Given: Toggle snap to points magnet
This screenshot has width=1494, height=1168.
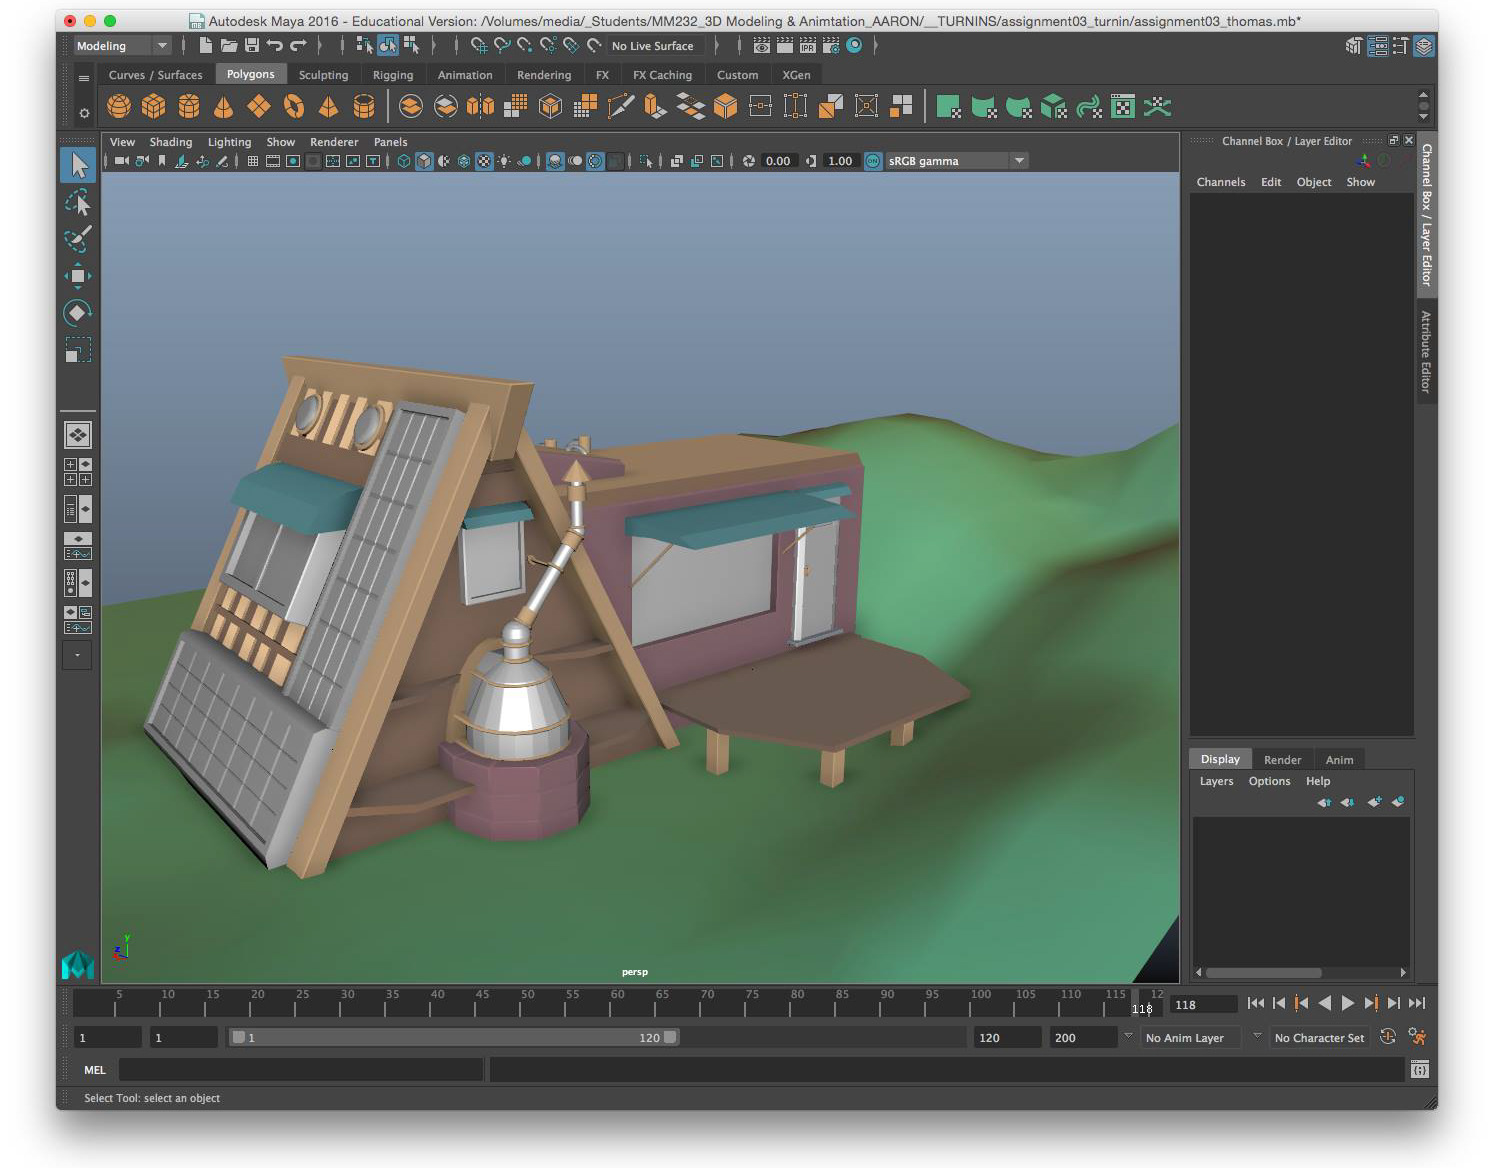Looking at the screenshot, I should (525, 45).
